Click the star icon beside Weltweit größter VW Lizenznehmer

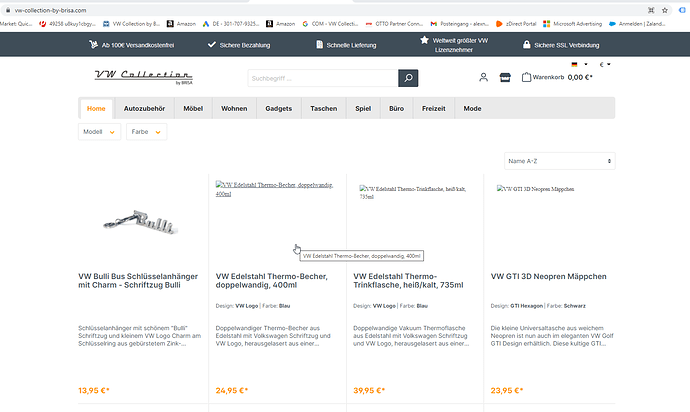424,40
